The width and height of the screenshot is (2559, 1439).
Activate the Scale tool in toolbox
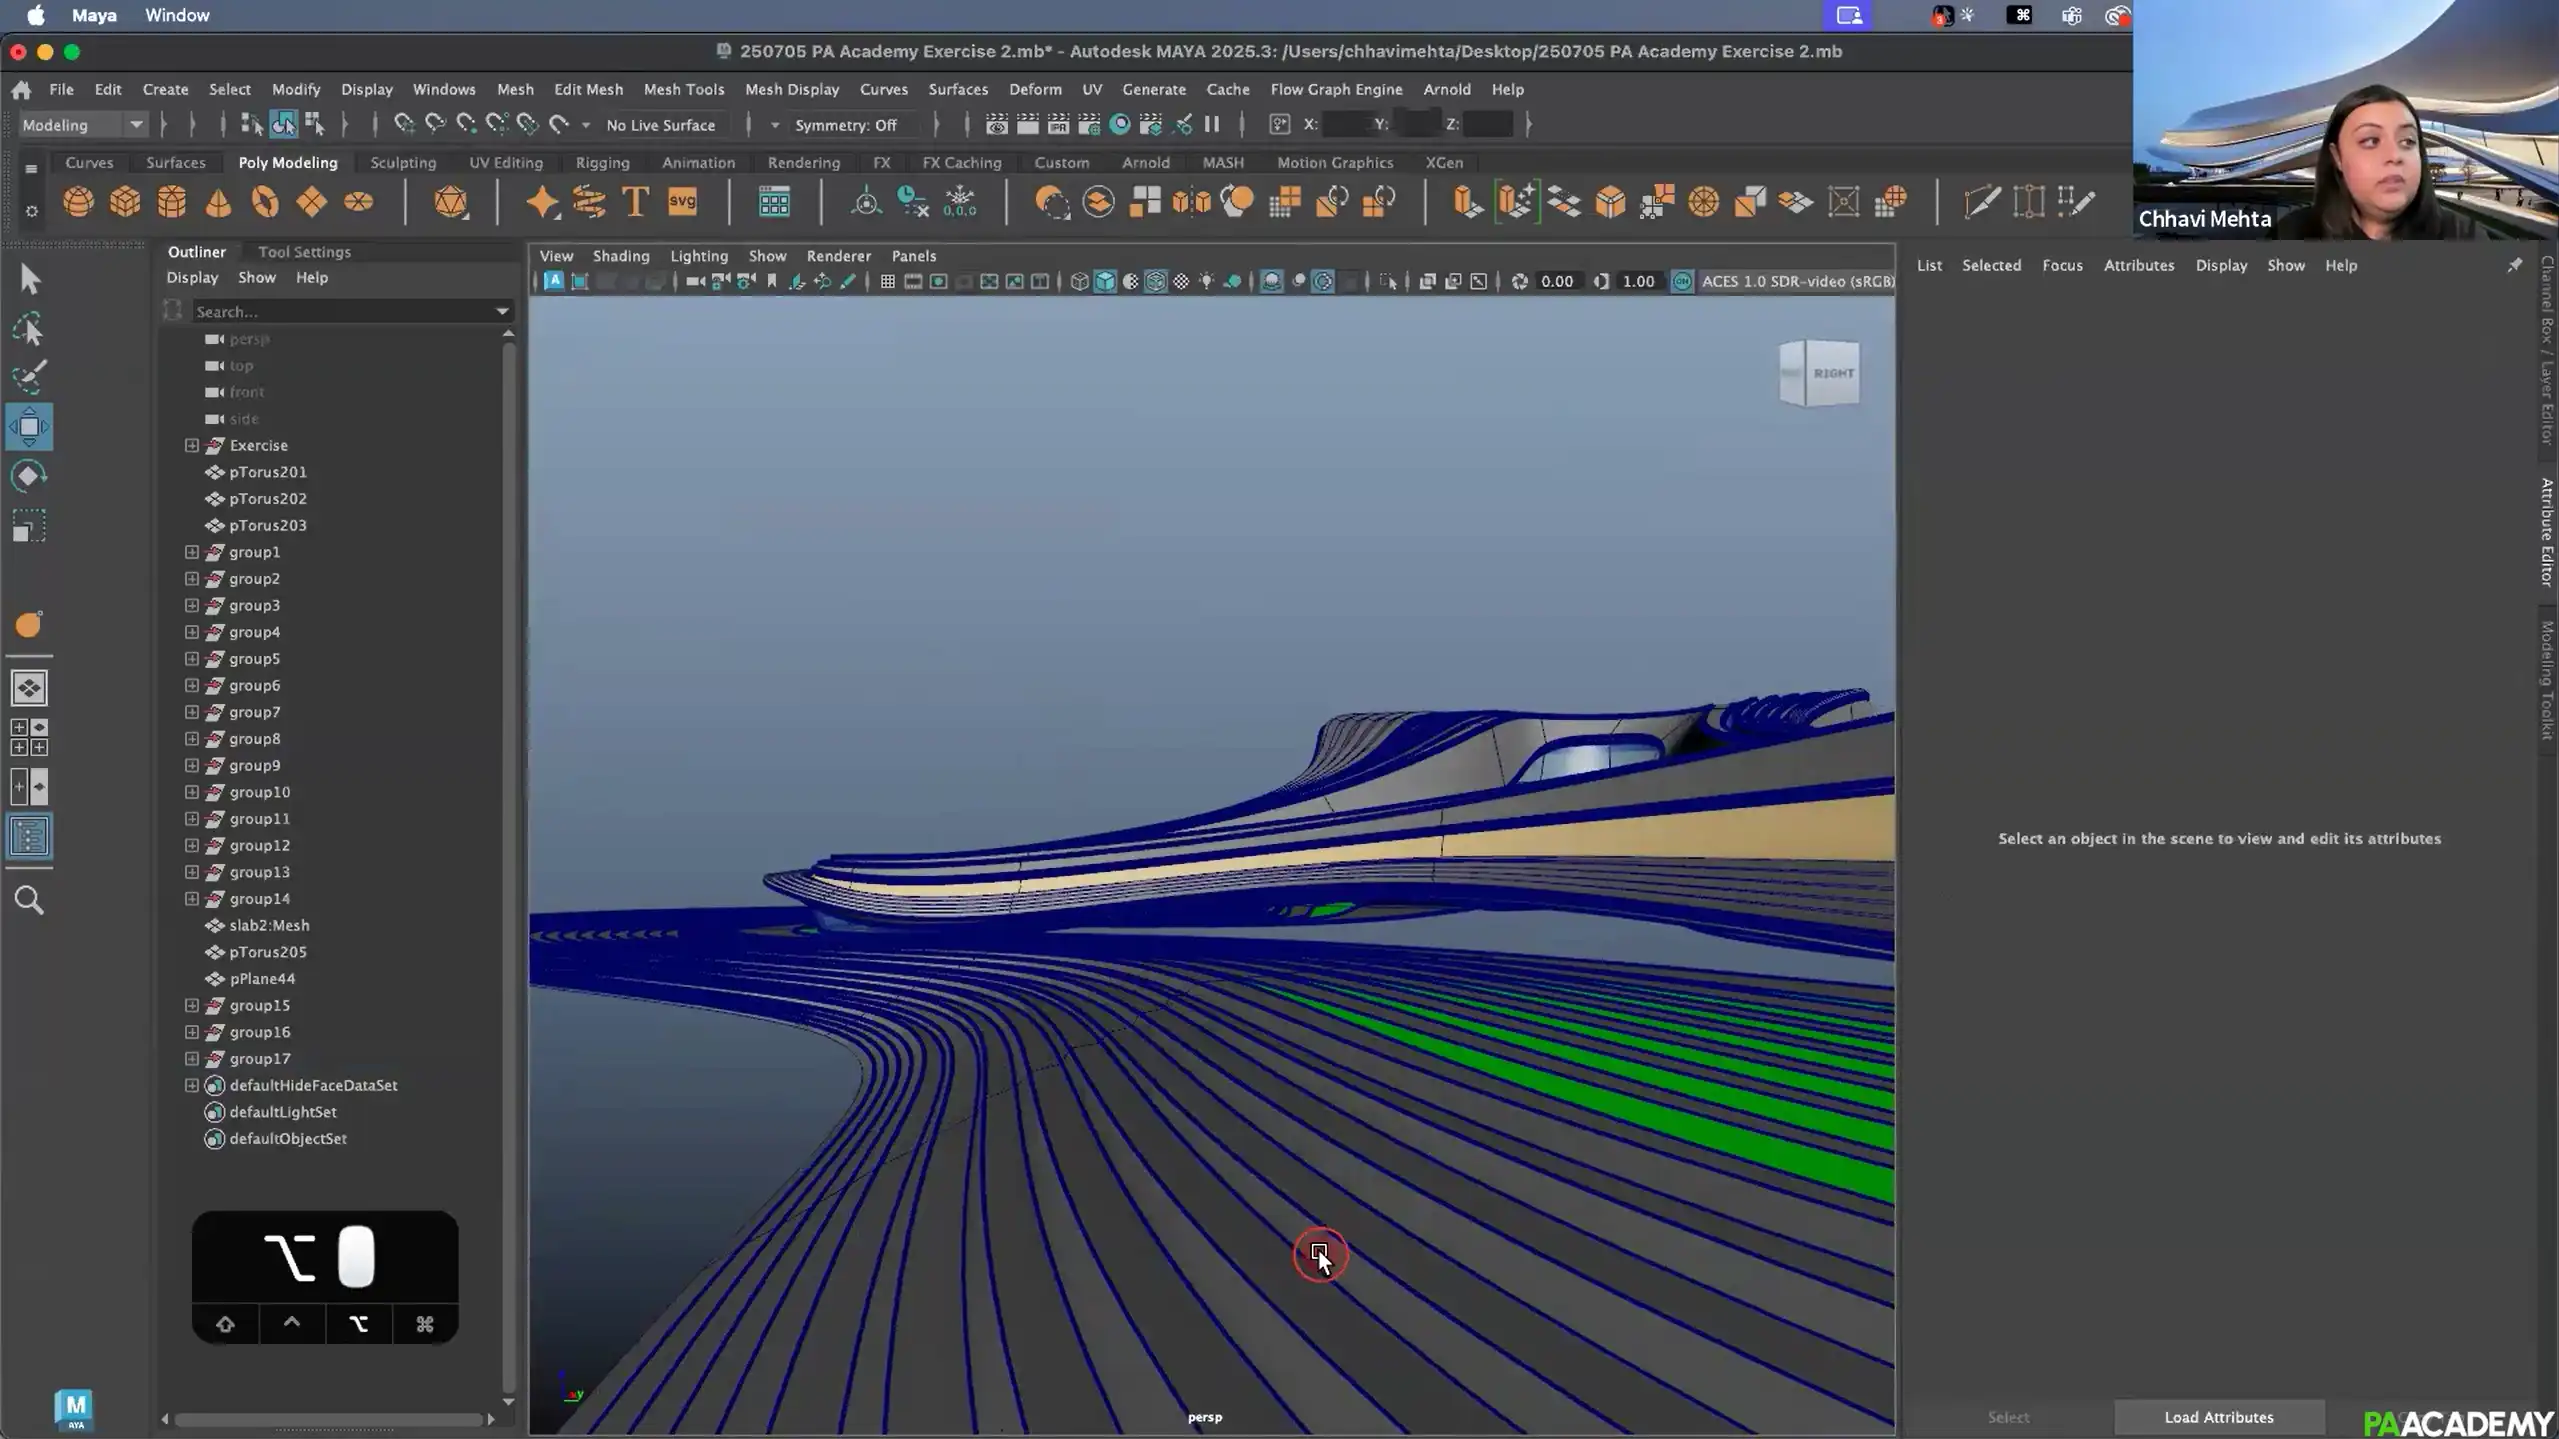(29, 526)
